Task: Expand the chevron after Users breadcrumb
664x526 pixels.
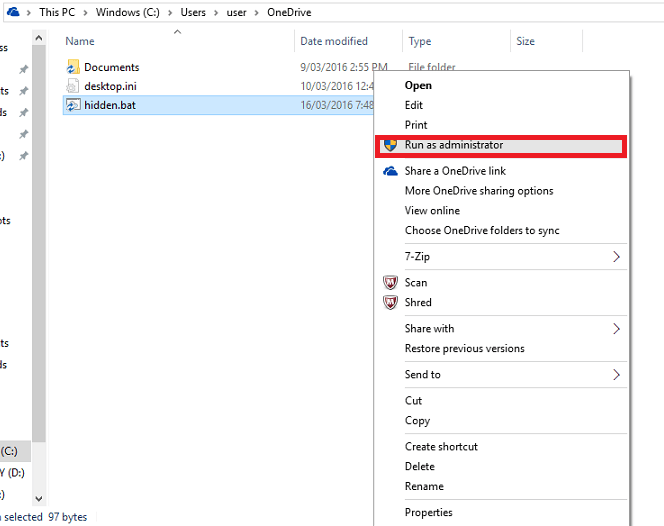Action: click(216, 13)
